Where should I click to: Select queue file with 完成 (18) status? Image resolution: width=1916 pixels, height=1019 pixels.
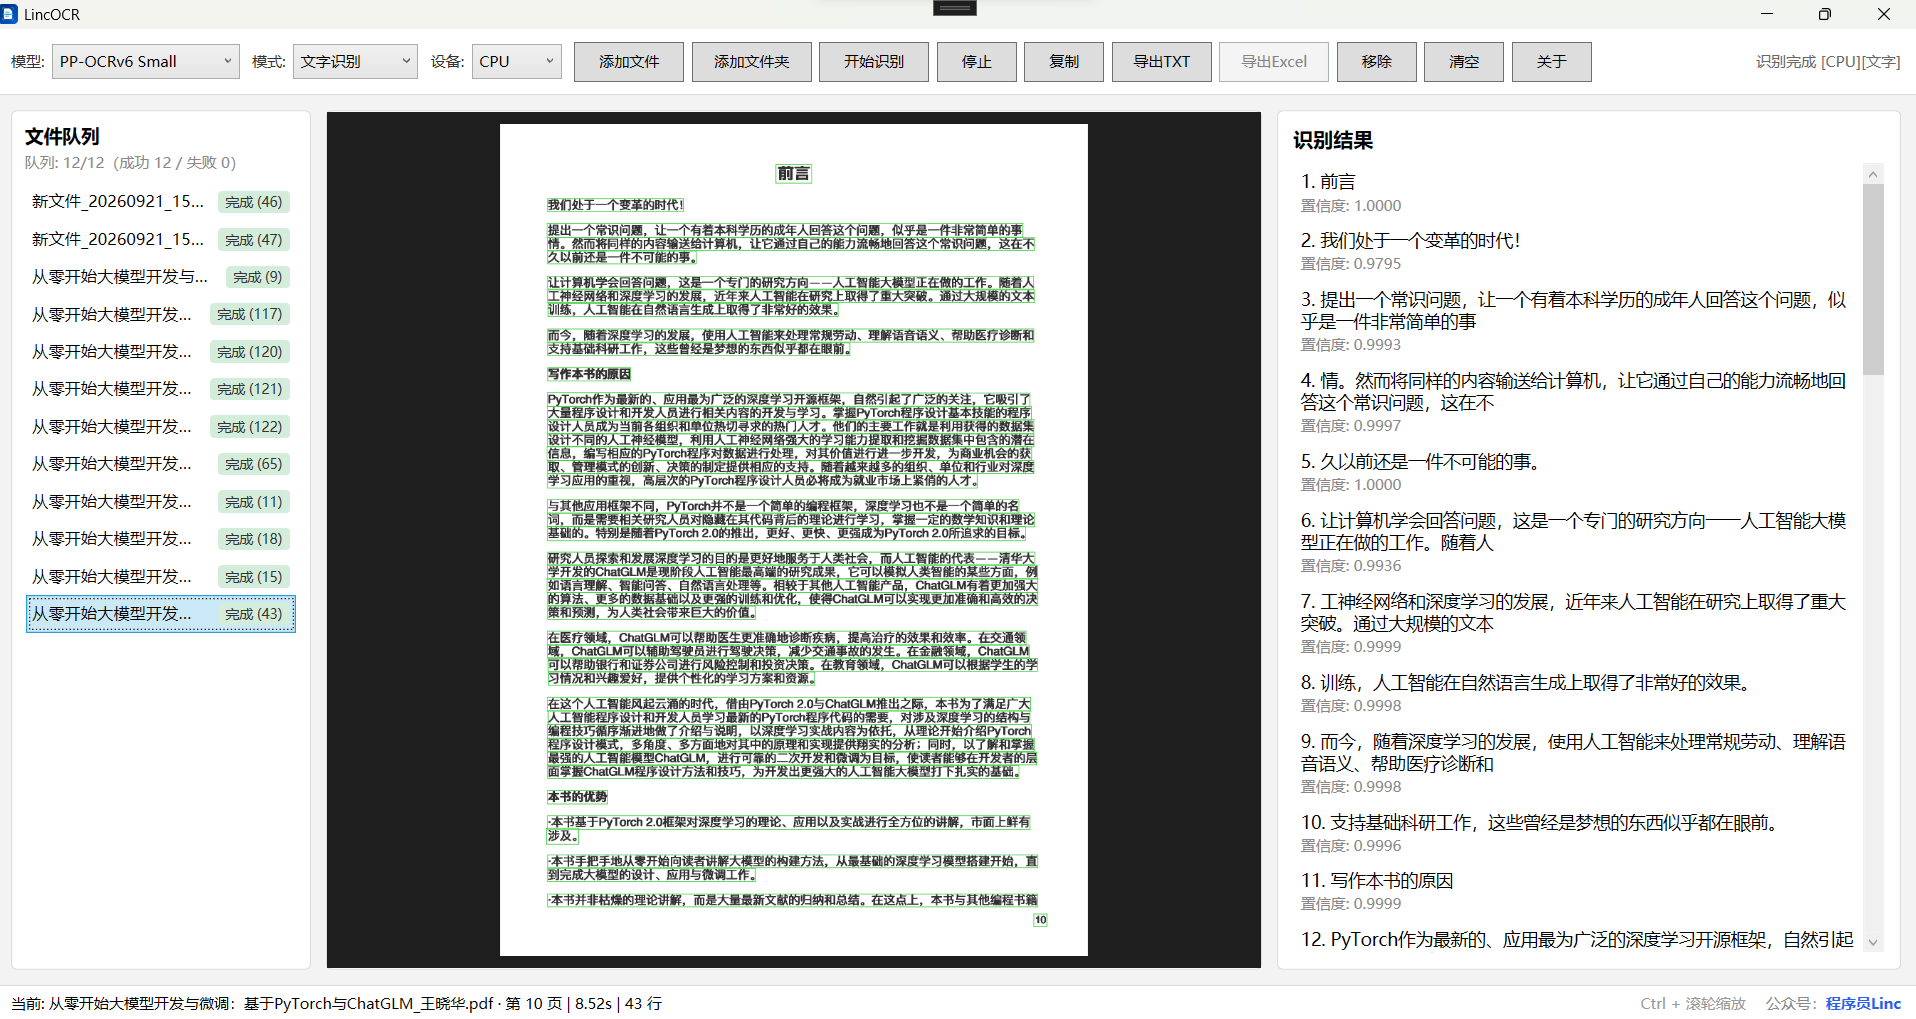tap(160, 539)
